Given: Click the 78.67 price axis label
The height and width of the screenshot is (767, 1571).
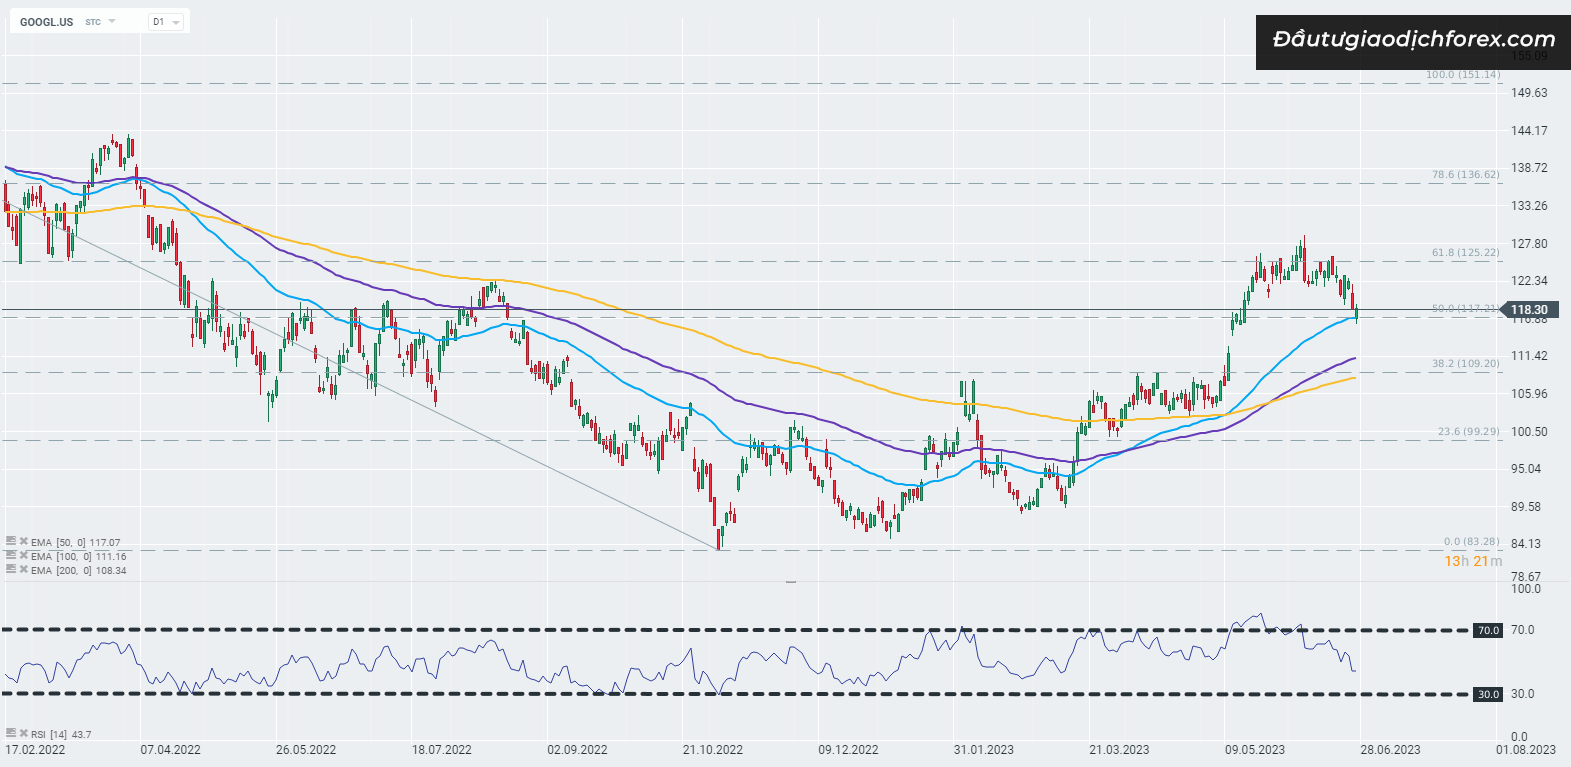Looking at the screenshot, I should (x=1526, y=577).
